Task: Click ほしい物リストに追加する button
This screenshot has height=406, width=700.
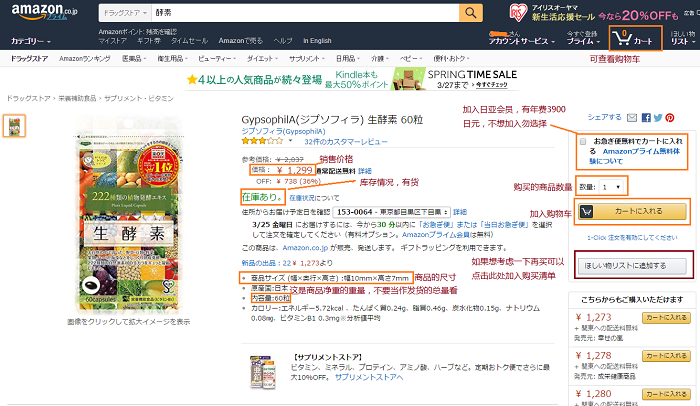Action: [632, 266]
